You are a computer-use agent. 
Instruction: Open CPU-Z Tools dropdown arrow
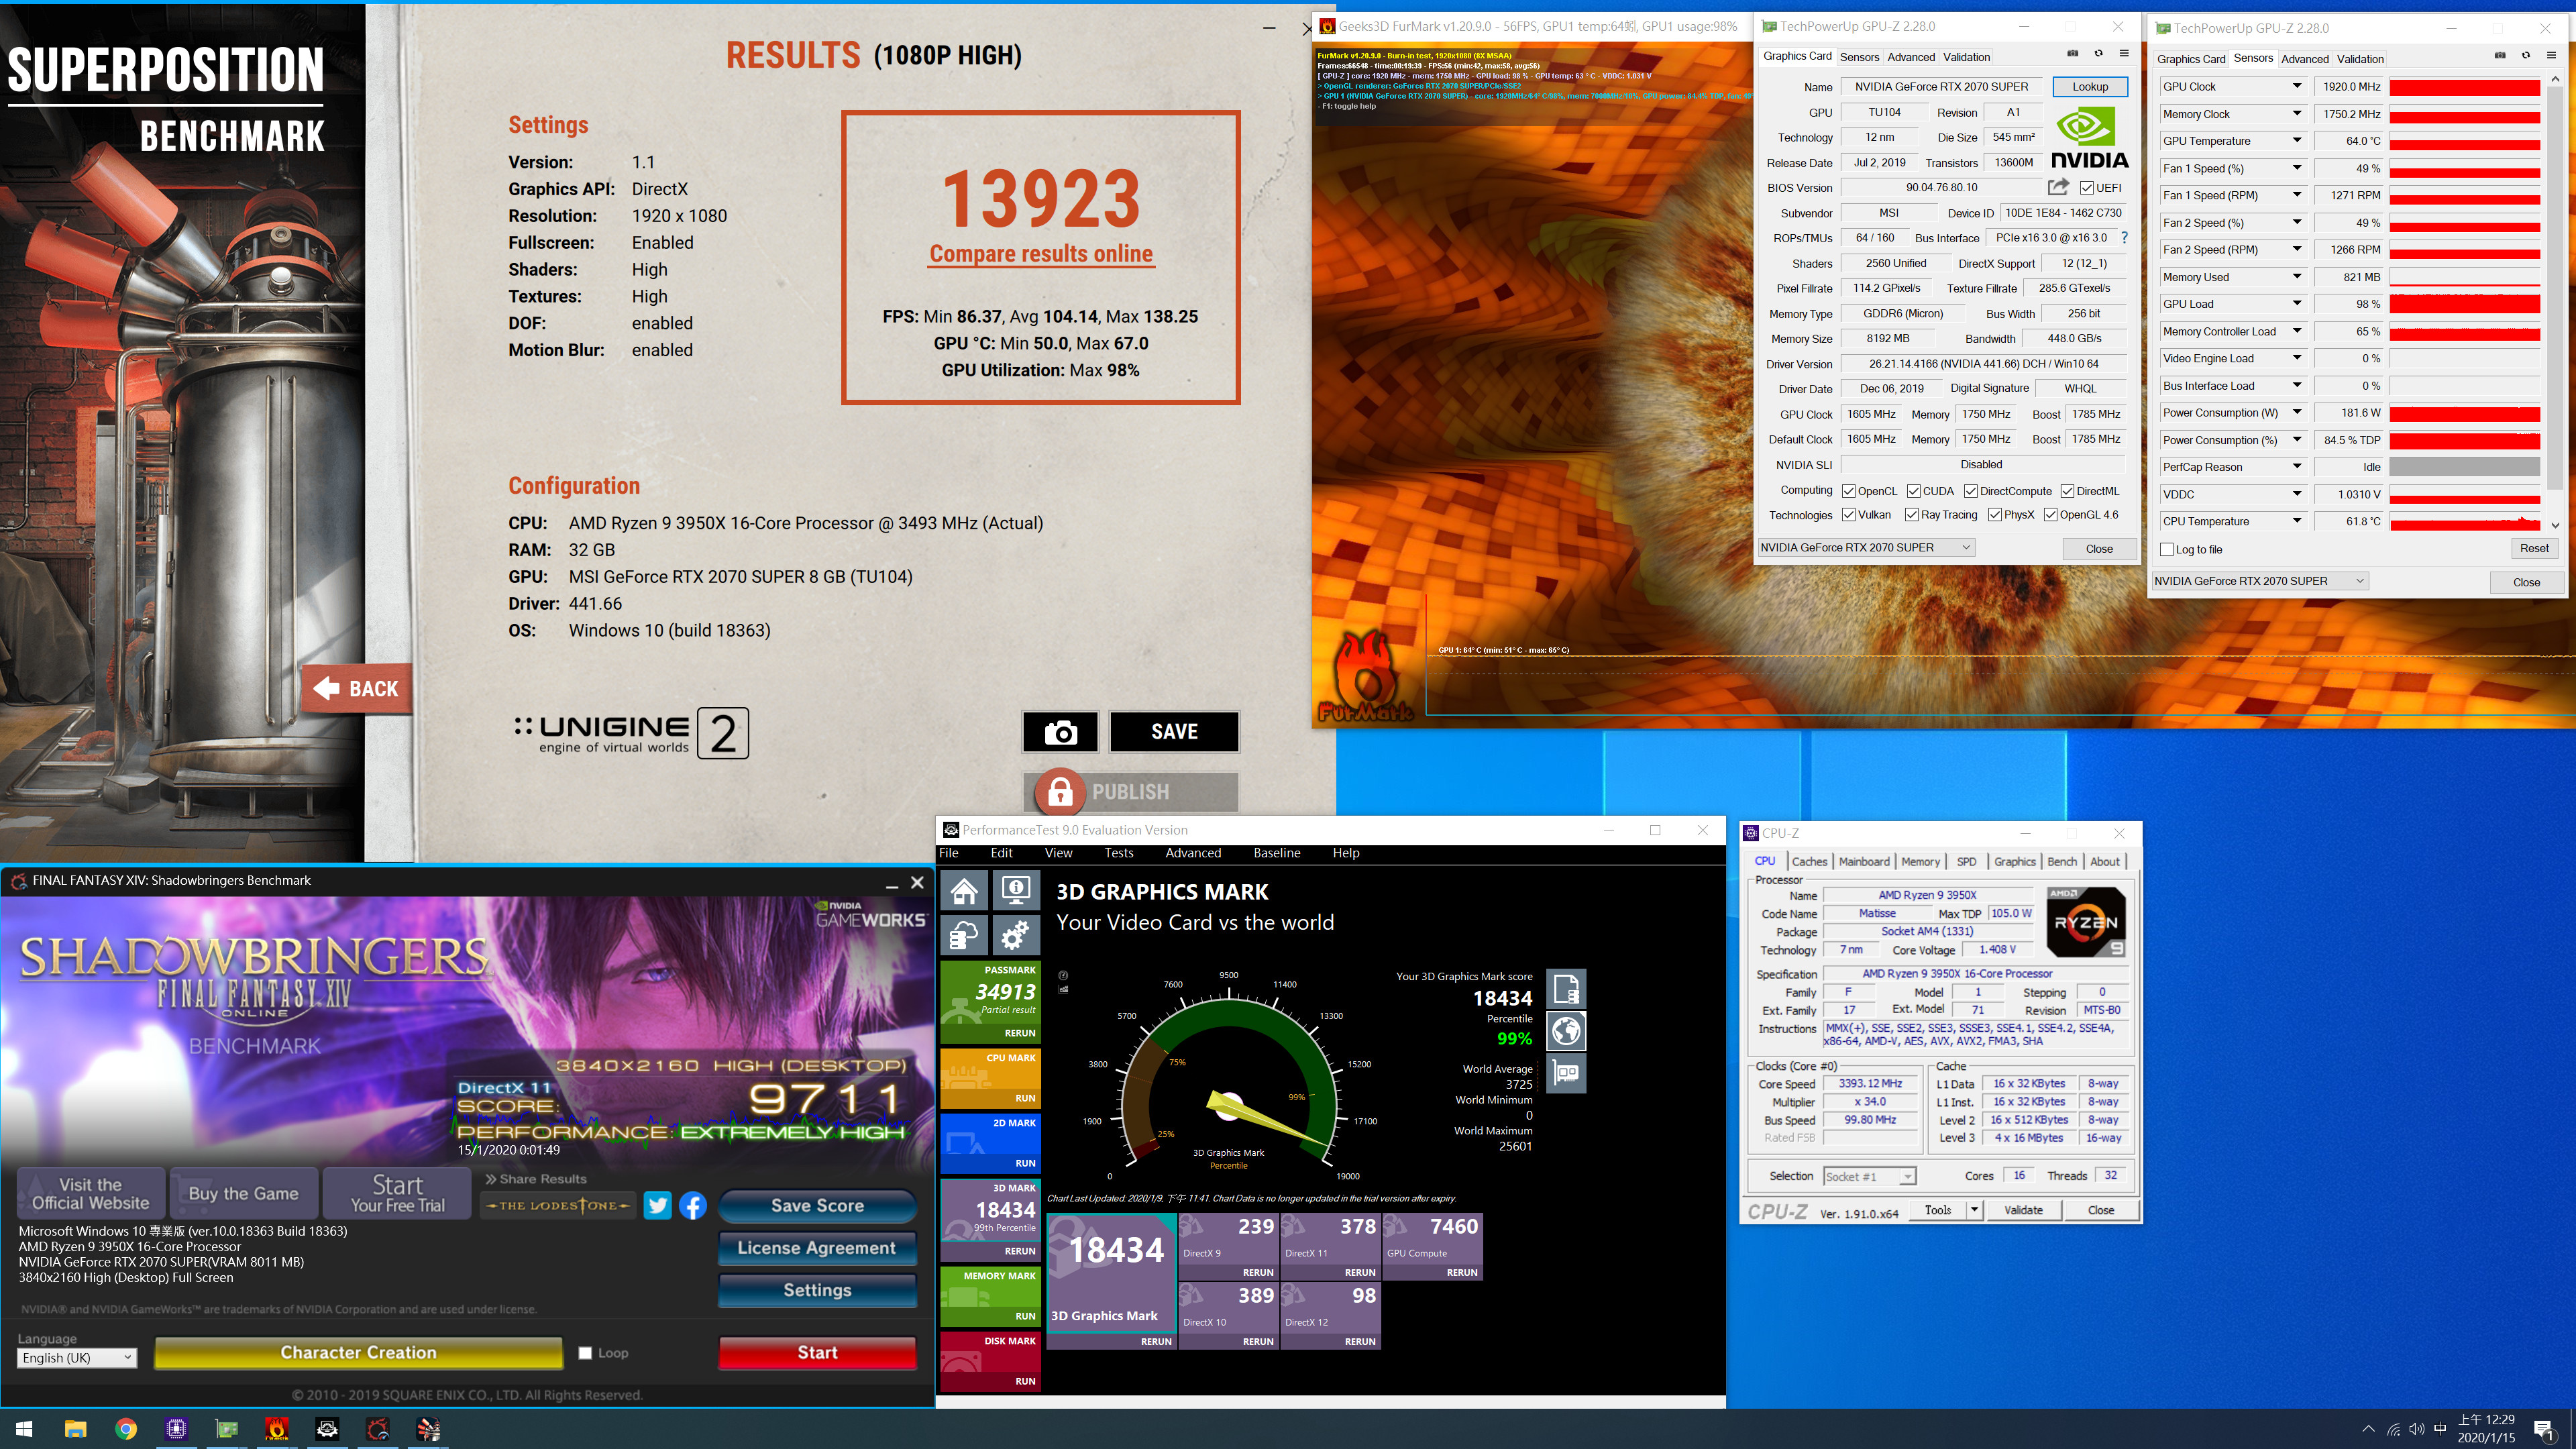[1975, 1210]
